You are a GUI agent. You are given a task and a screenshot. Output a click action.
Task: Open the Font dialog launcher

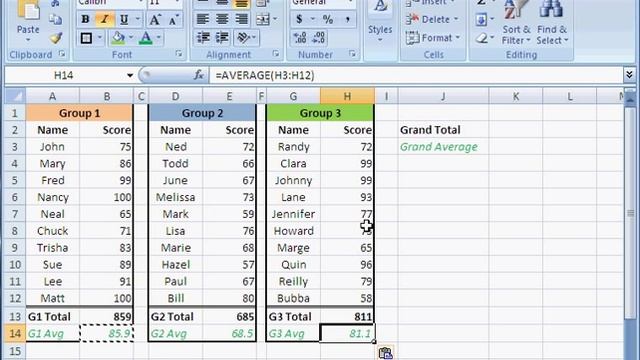pos(179,54)
